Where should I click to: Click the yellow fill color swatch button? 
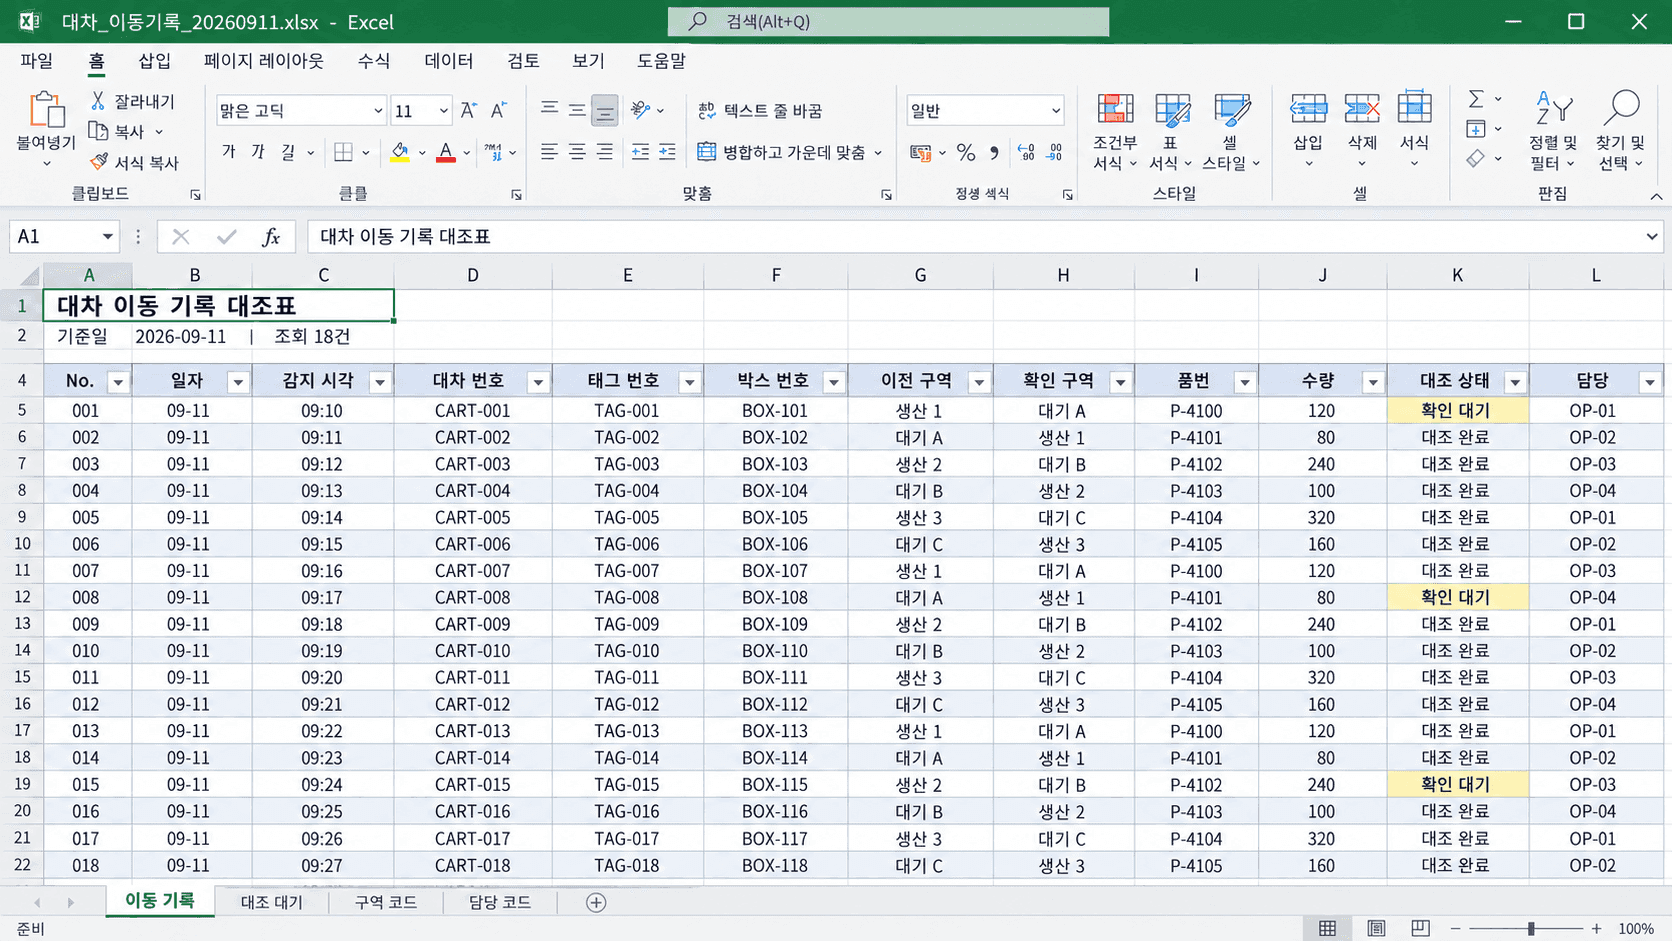[x=399, y=153]
